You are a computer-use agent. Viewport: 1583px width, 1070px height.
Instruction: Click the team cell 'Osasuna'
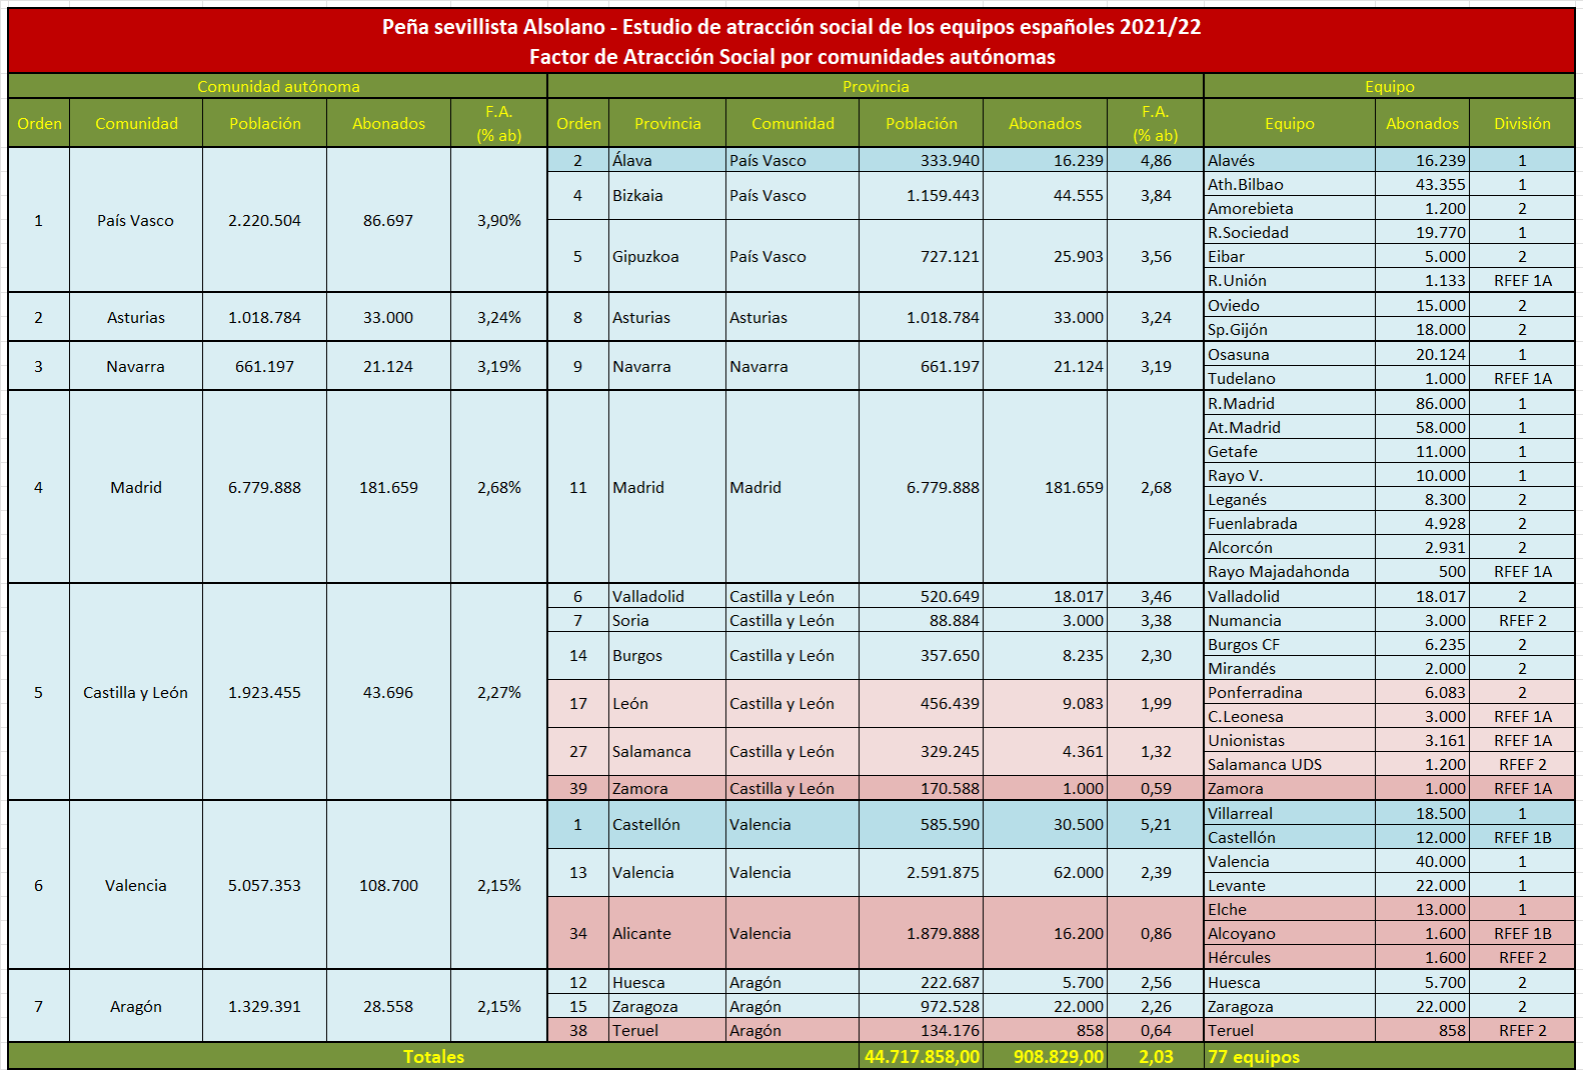pos(1290,354)
